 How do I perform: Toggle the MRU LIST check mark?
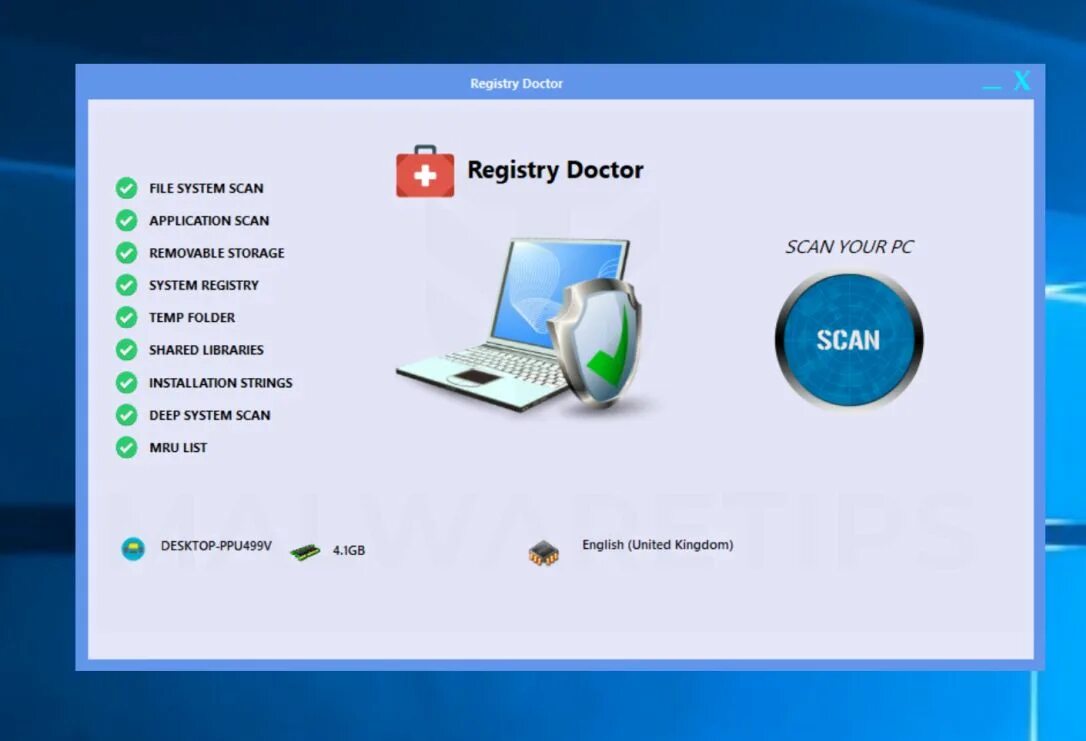126,447
